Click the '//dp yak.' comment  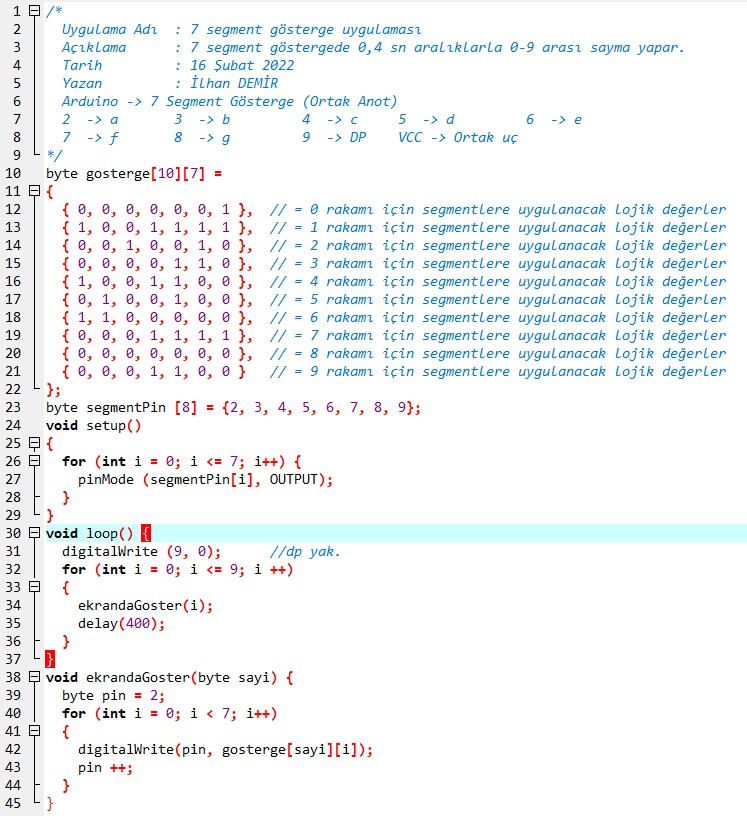(x=305, y=552)
